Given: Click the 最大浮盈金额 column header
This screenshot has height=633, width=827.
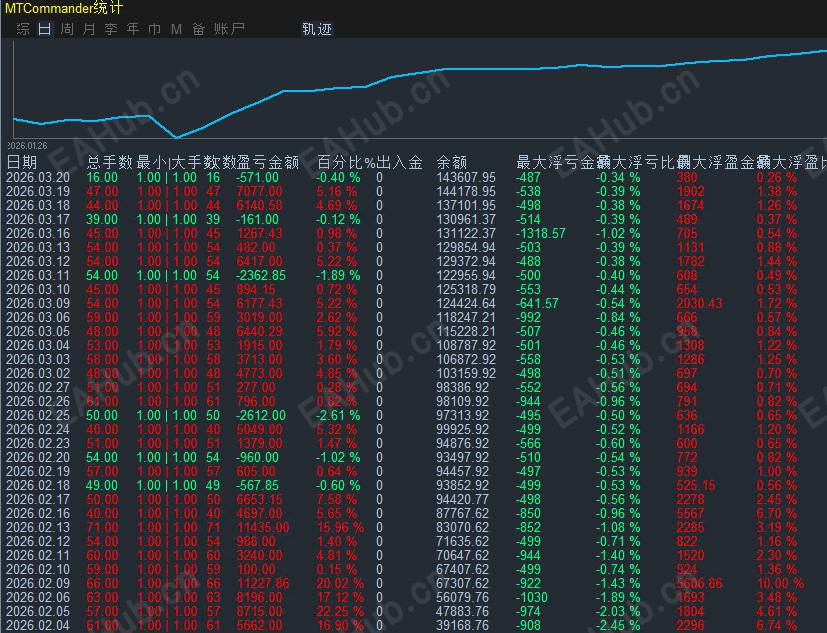Looking at the screenshot, I should pyautogui.click(x=716, y=162).
